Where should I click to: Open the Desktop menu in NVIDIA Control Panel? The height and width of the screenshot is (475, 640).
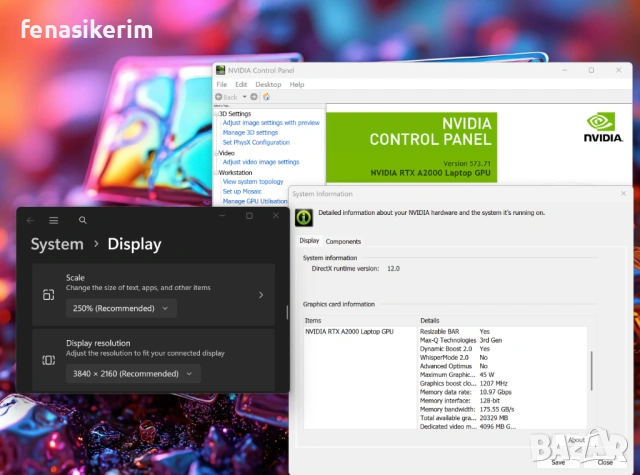[268, 84]
